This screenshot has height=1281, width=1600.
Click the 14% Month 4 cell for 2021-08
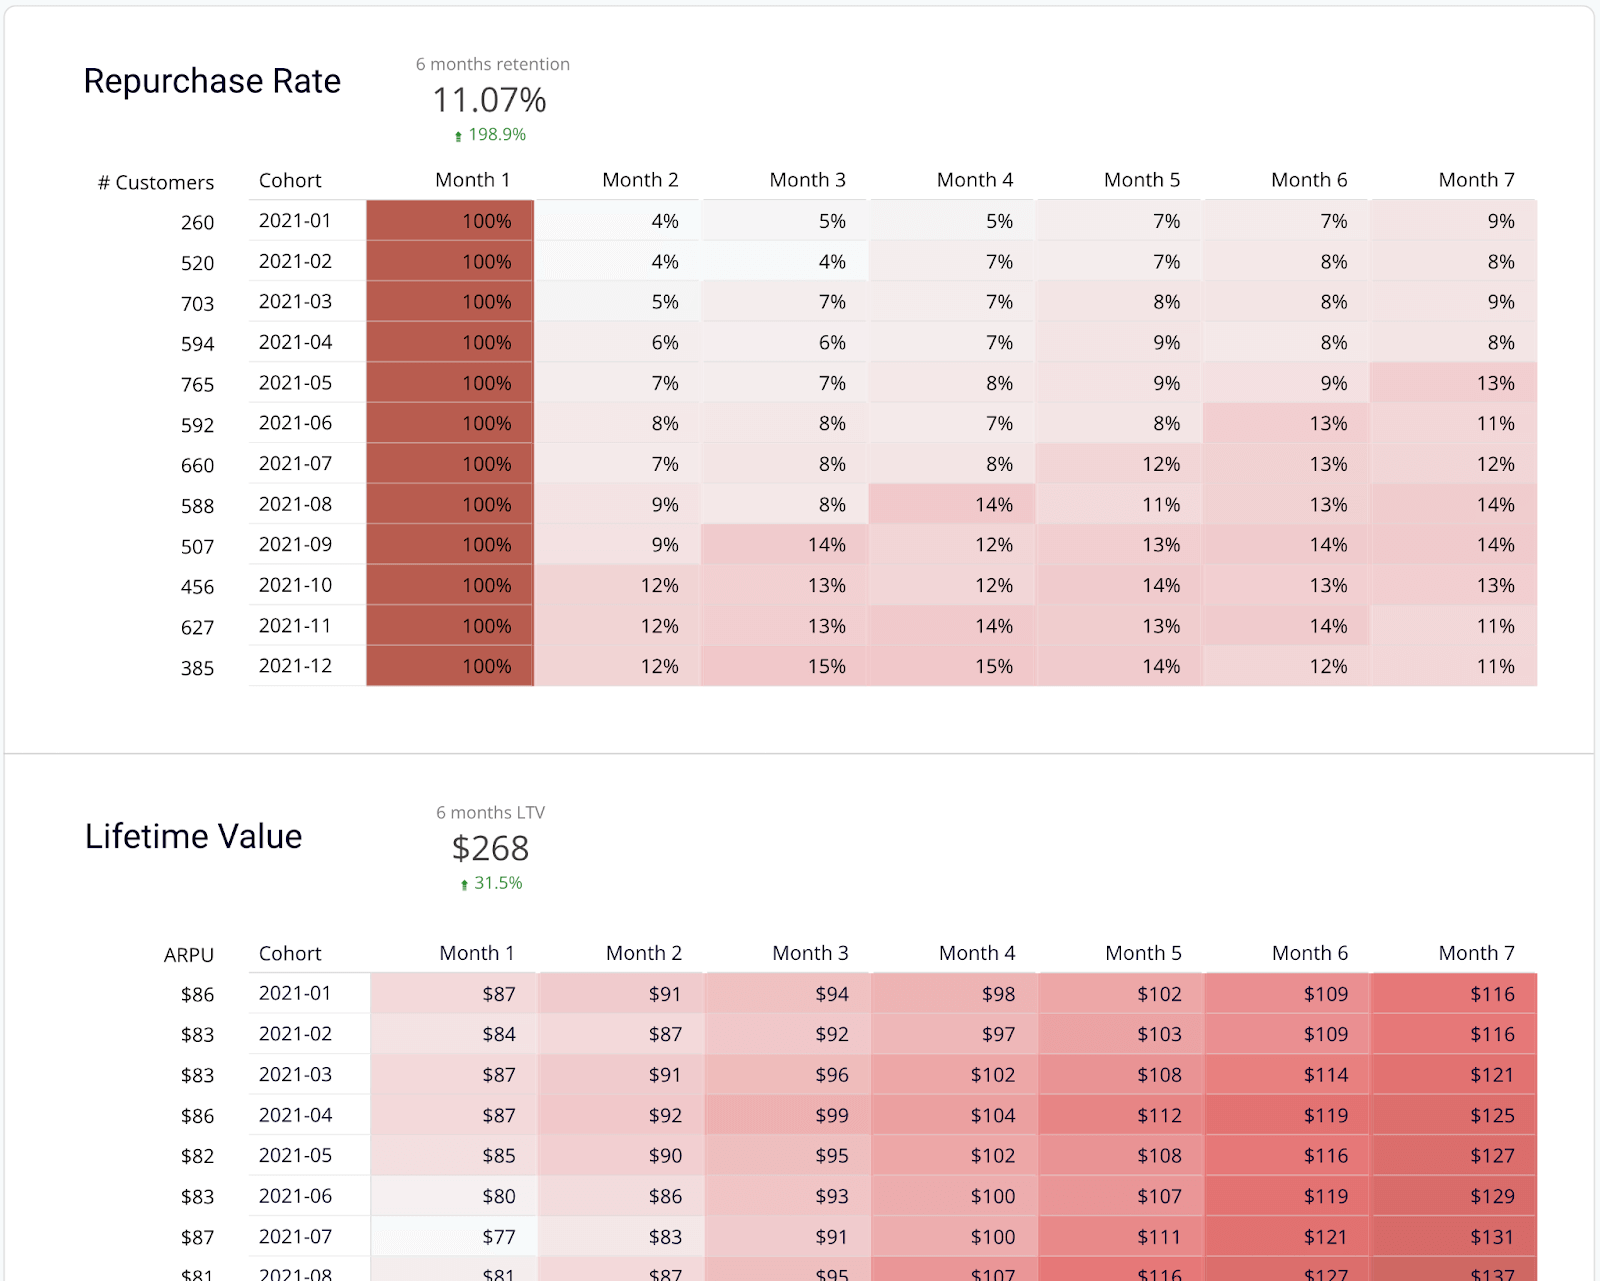(952, 504)
